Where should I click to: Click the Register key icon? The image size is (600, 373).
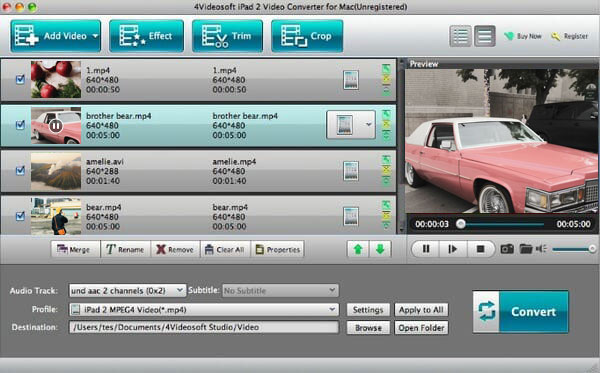(x=556, y=36)
